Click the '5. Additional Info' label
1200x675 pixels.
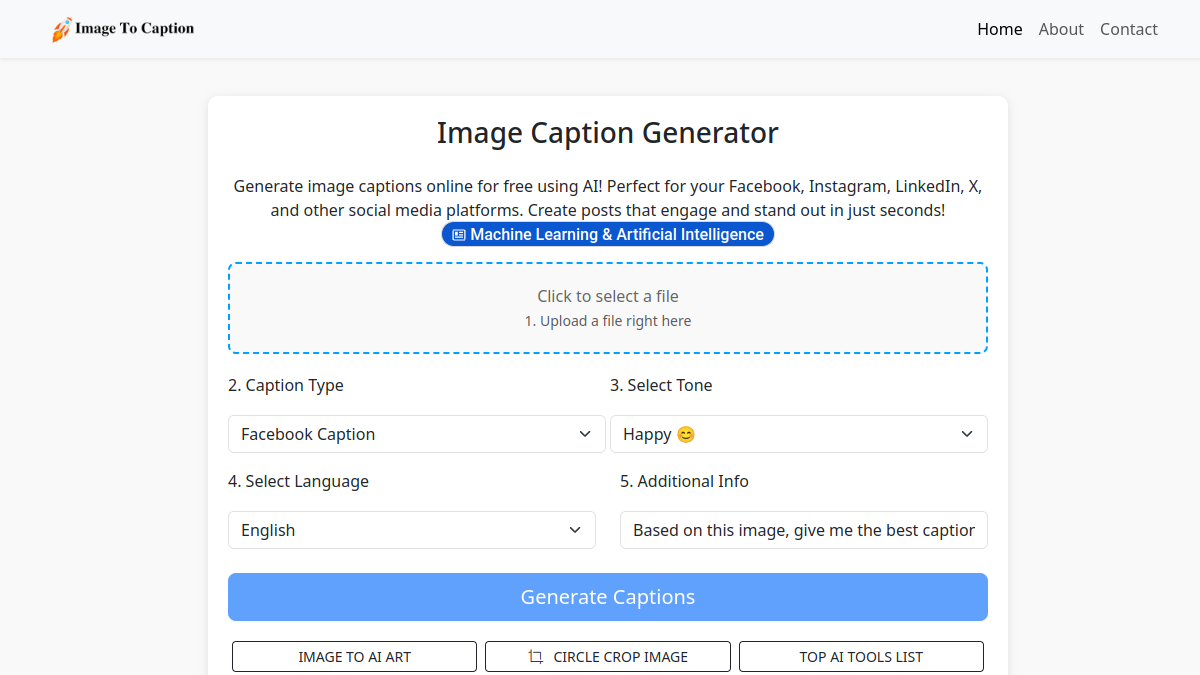click(684, 481)
